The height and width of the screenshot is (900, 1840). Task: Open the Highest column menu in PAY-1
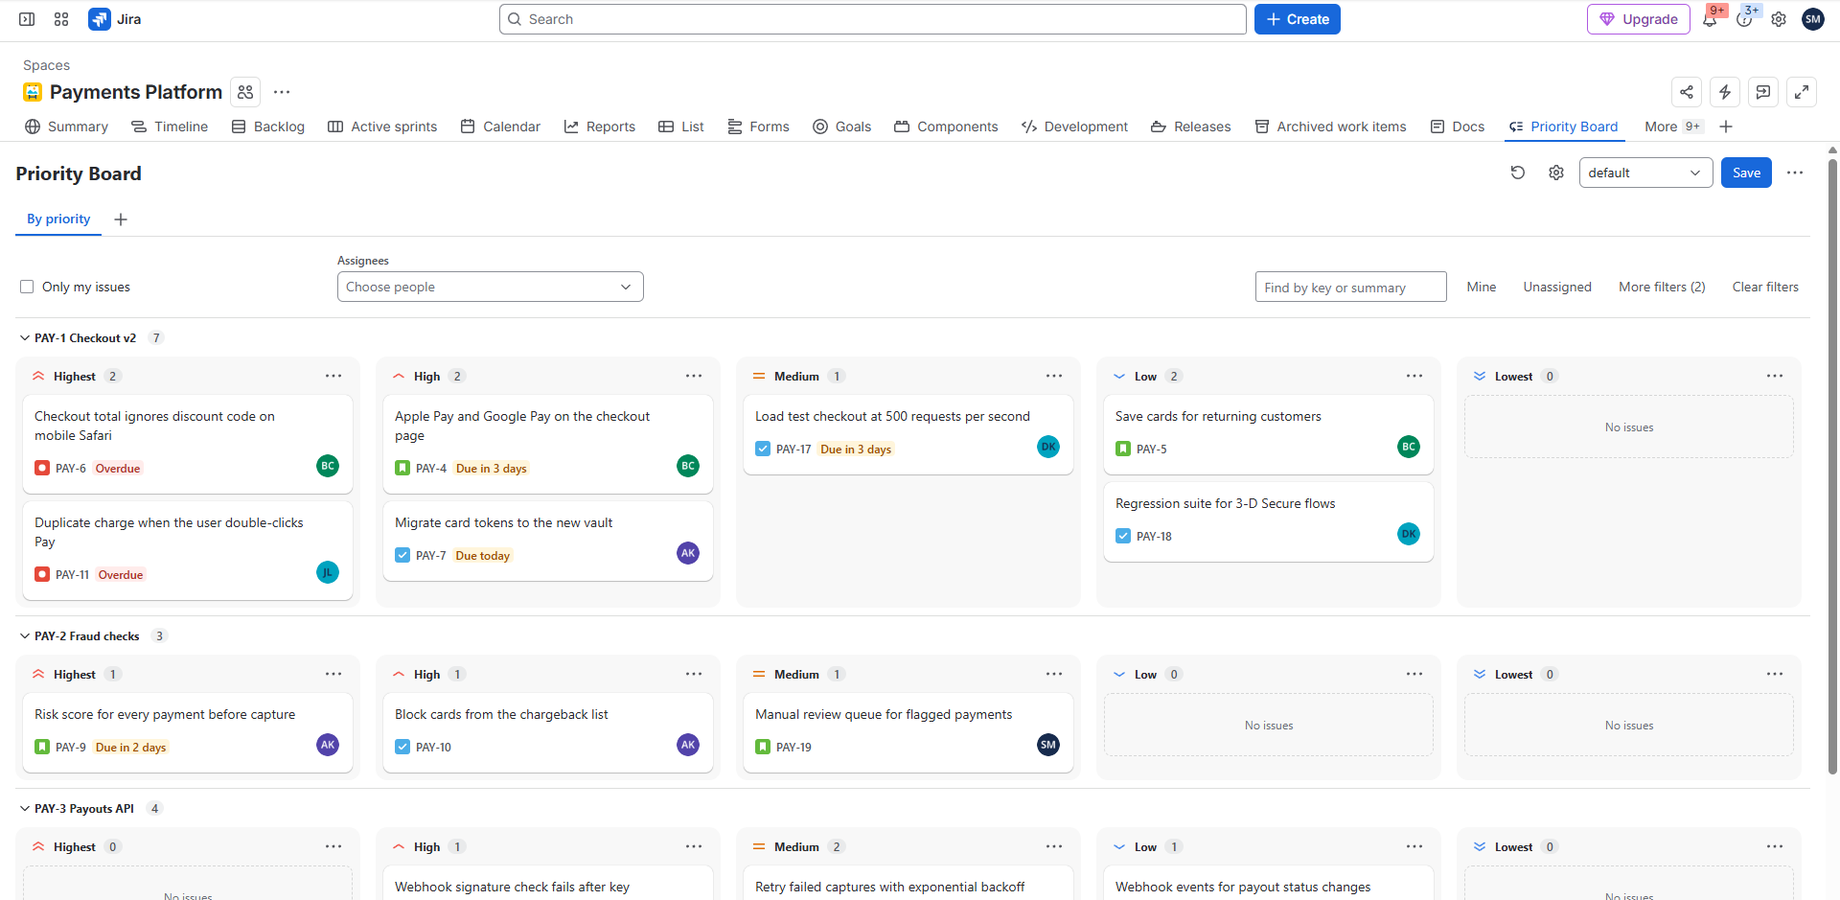point(333,376)
